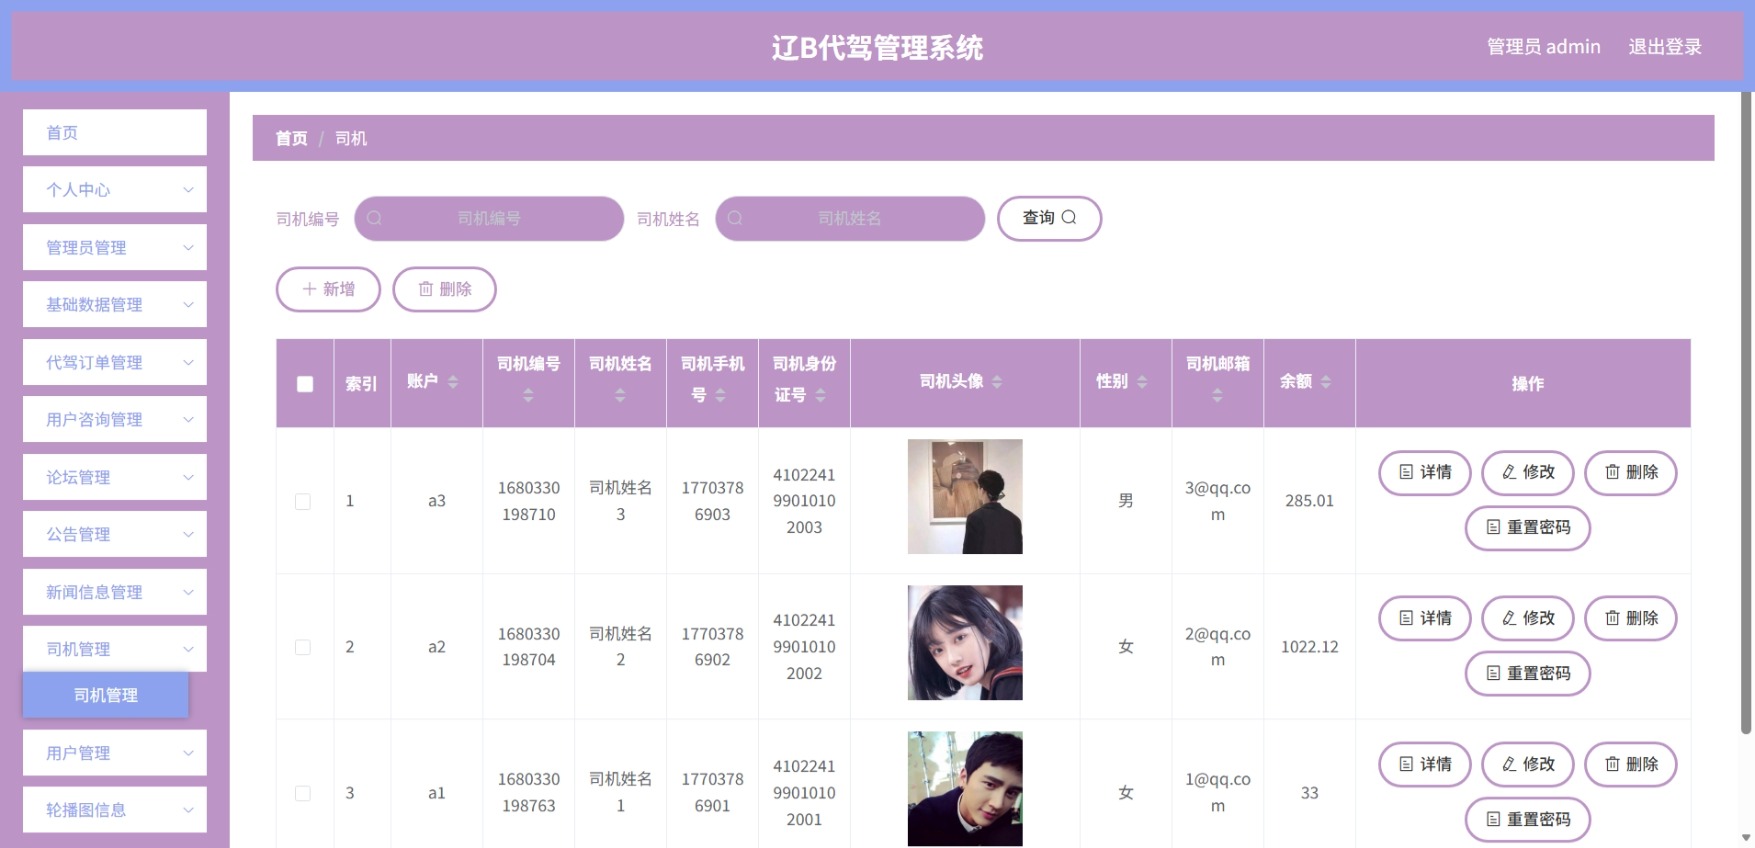Viewport: 1755px width, 848px height.
Task: Expand 用户管理 sidebar menu
Action: pos(115,753)
